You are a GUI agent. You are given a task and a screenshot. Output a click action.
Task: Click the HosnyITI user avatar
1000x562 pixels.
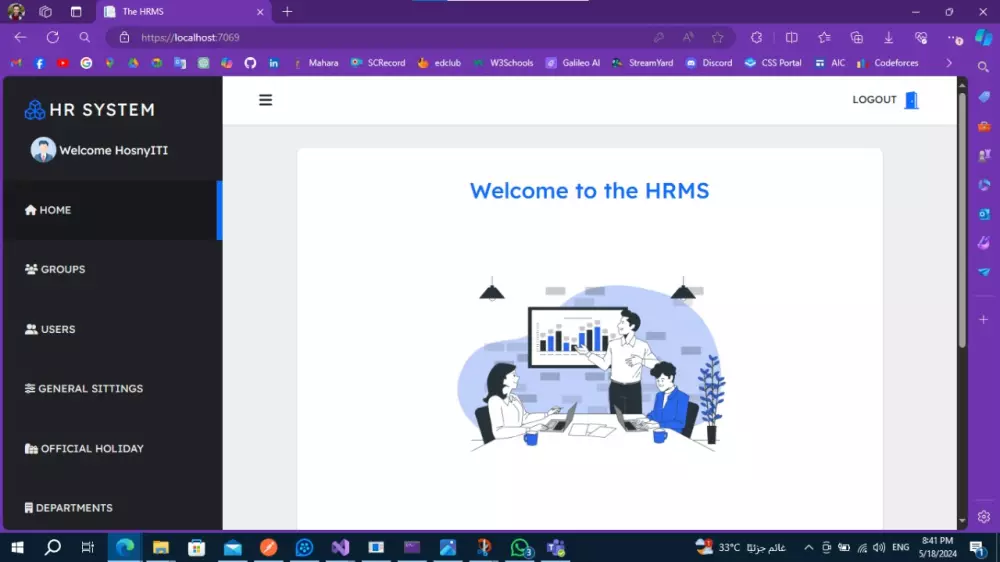(43, 150)
